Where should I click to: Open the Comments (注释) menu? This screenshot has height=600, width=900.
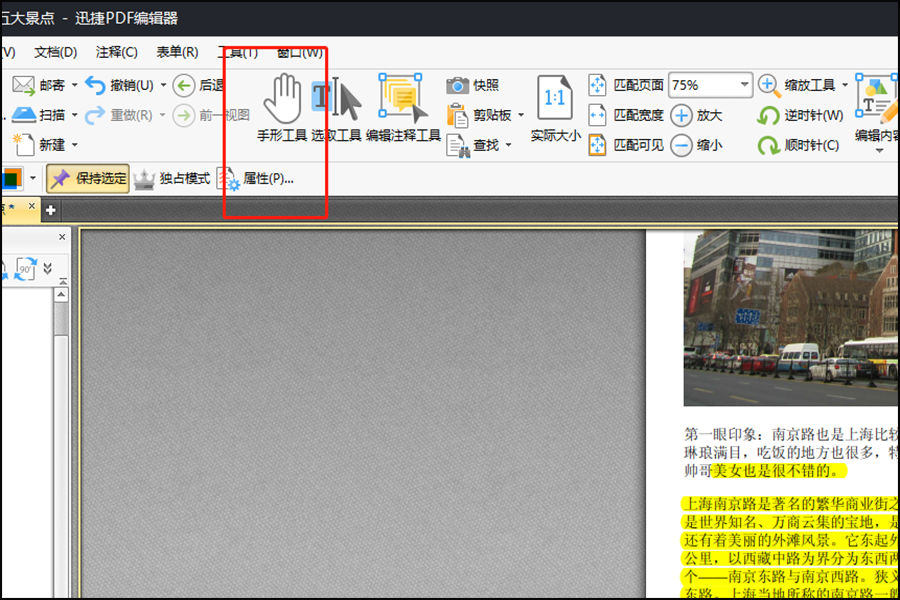click(x=117, y=53)
